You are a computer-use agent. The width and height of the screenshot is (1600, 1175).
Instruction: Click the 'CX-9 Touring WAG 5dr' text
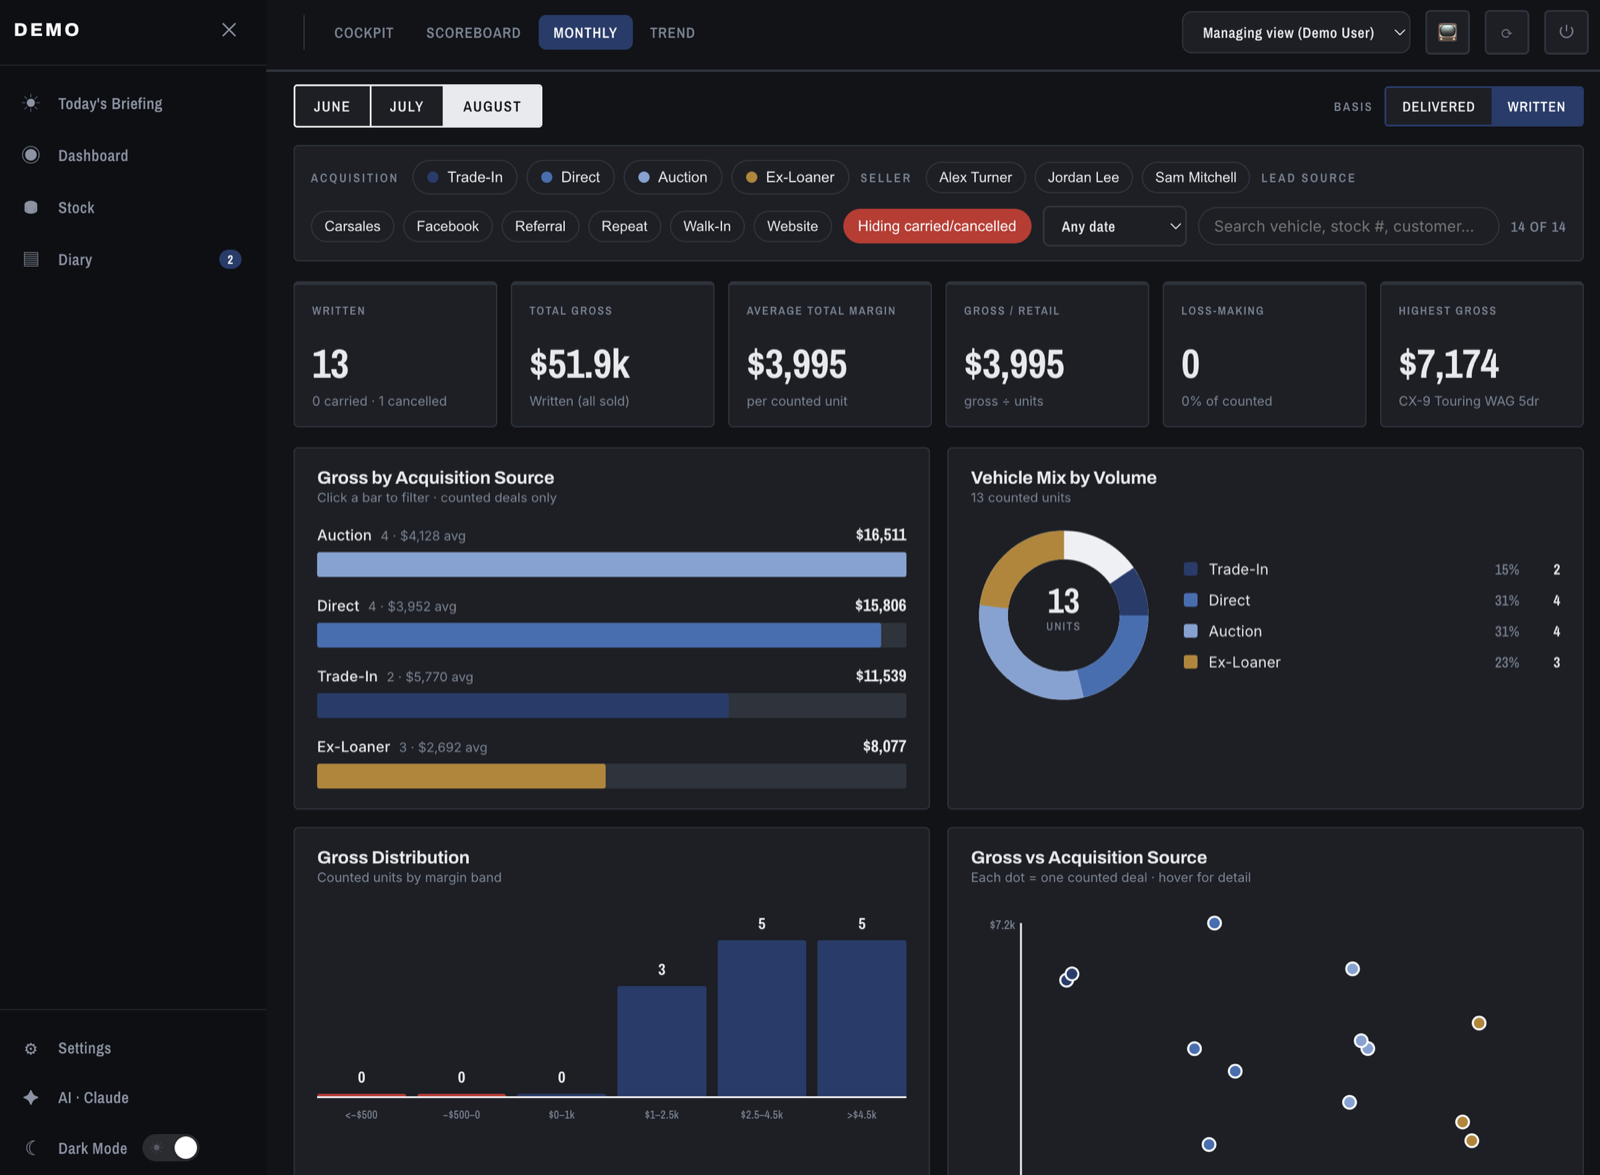coord(1468,401)
